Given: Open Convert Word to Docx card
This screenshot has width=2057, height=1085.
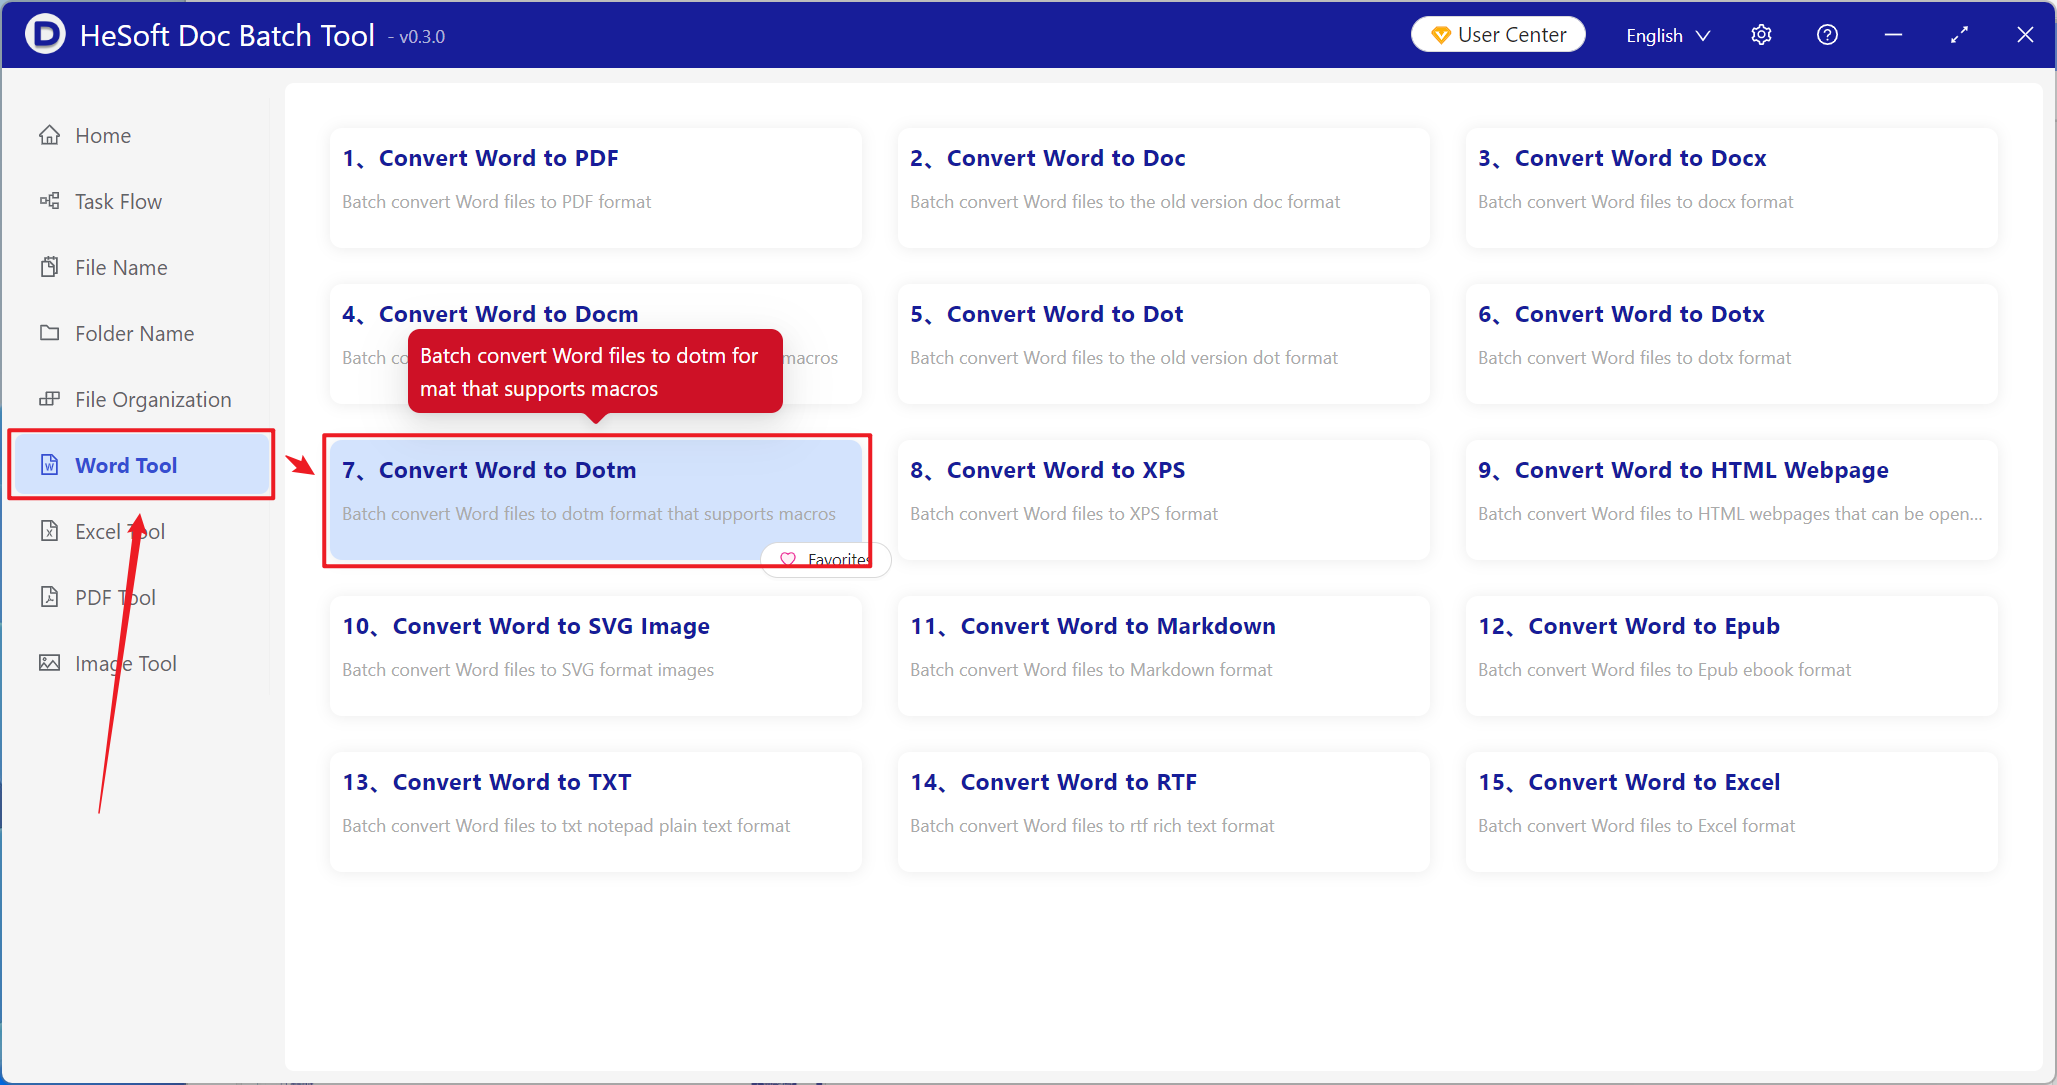Looking at the screenshot, I should click(1732, 187).
